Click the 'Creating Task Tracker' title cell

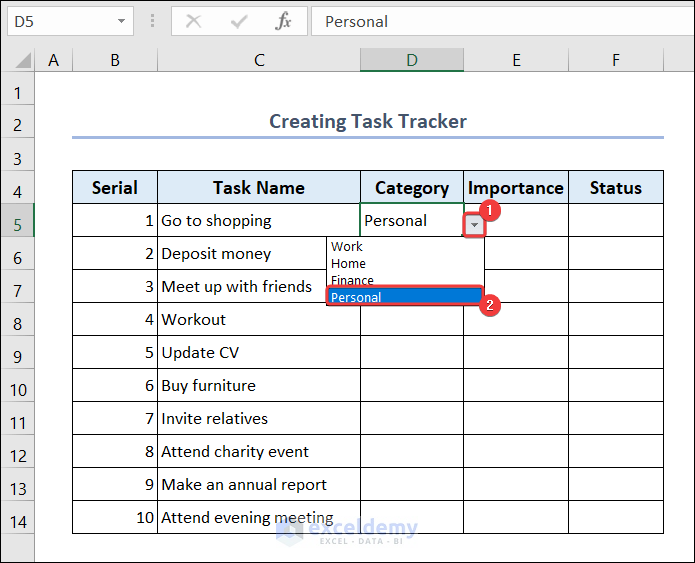pos(367,122)
